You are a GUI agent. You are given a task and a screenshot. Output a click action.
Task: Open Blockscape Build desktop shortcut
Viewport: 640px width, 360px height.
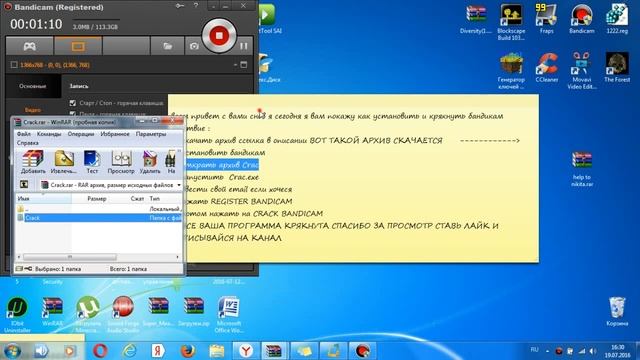coord(511,22)
